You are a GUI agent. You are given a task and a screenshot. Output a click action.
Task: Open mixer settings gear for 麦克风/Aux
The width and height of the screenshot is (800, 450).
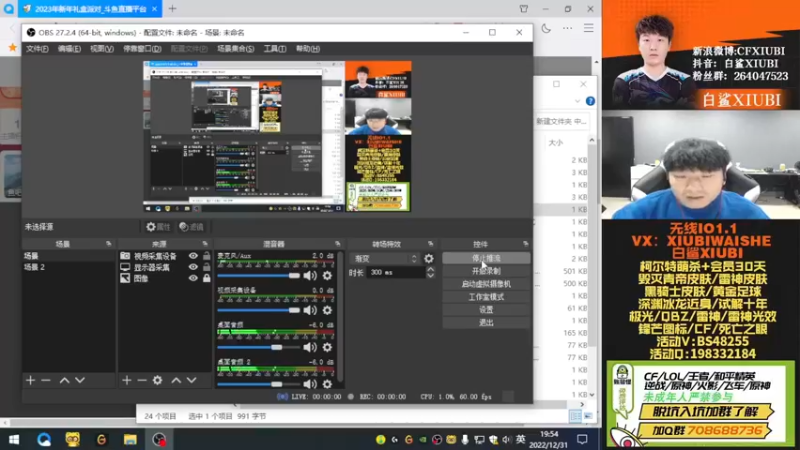tap(327, 276)
